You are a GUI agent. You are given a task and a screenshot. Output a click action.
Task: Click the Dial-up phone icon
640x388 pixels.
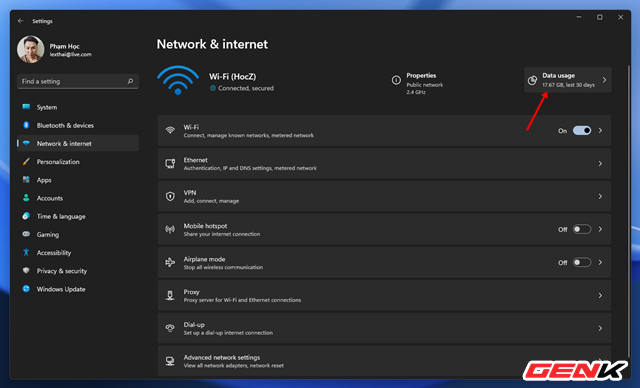tap(170, 328)
